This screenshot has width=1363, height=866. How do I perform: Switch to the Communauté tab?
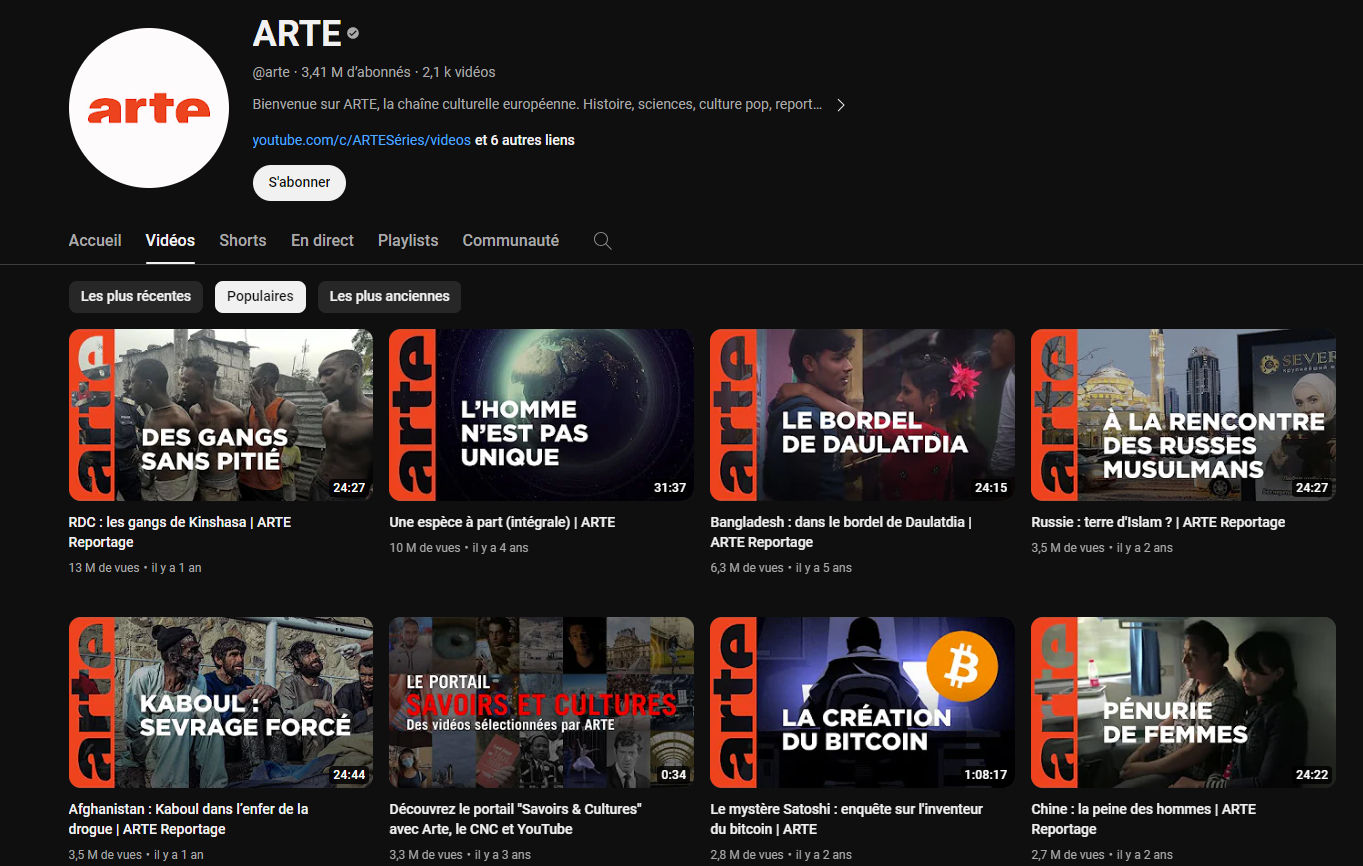point(511,241)
